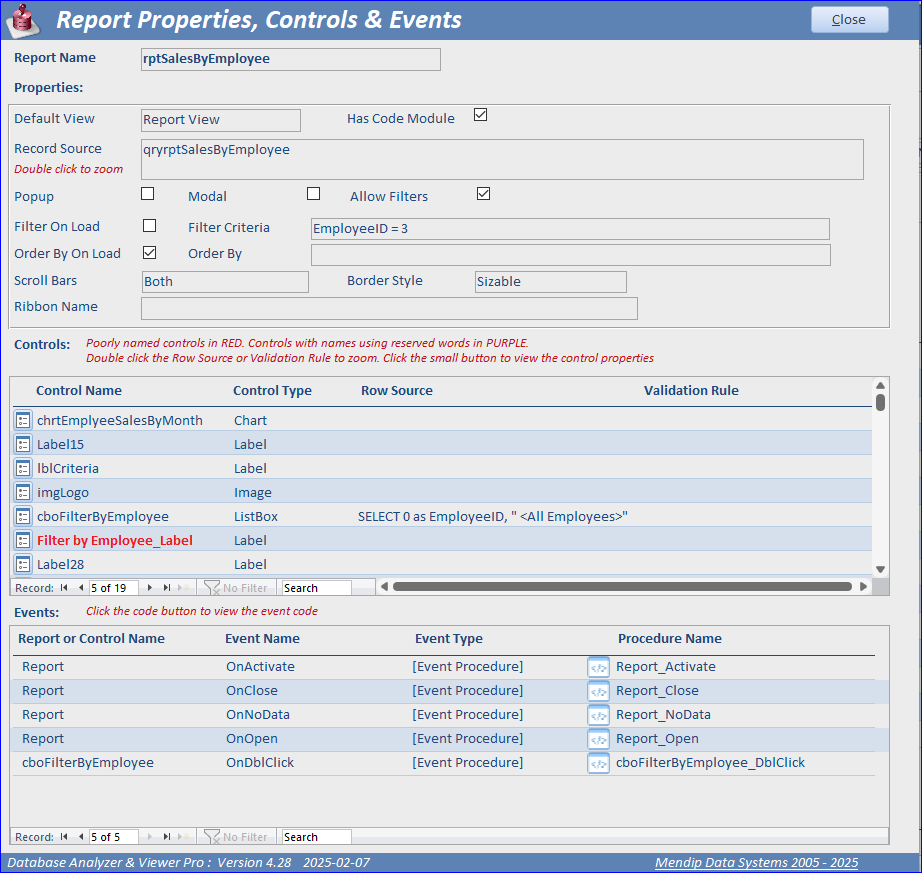Viewport: 922px width, 873px height.
Task: Click the Controls record number box
Action: 113,588
